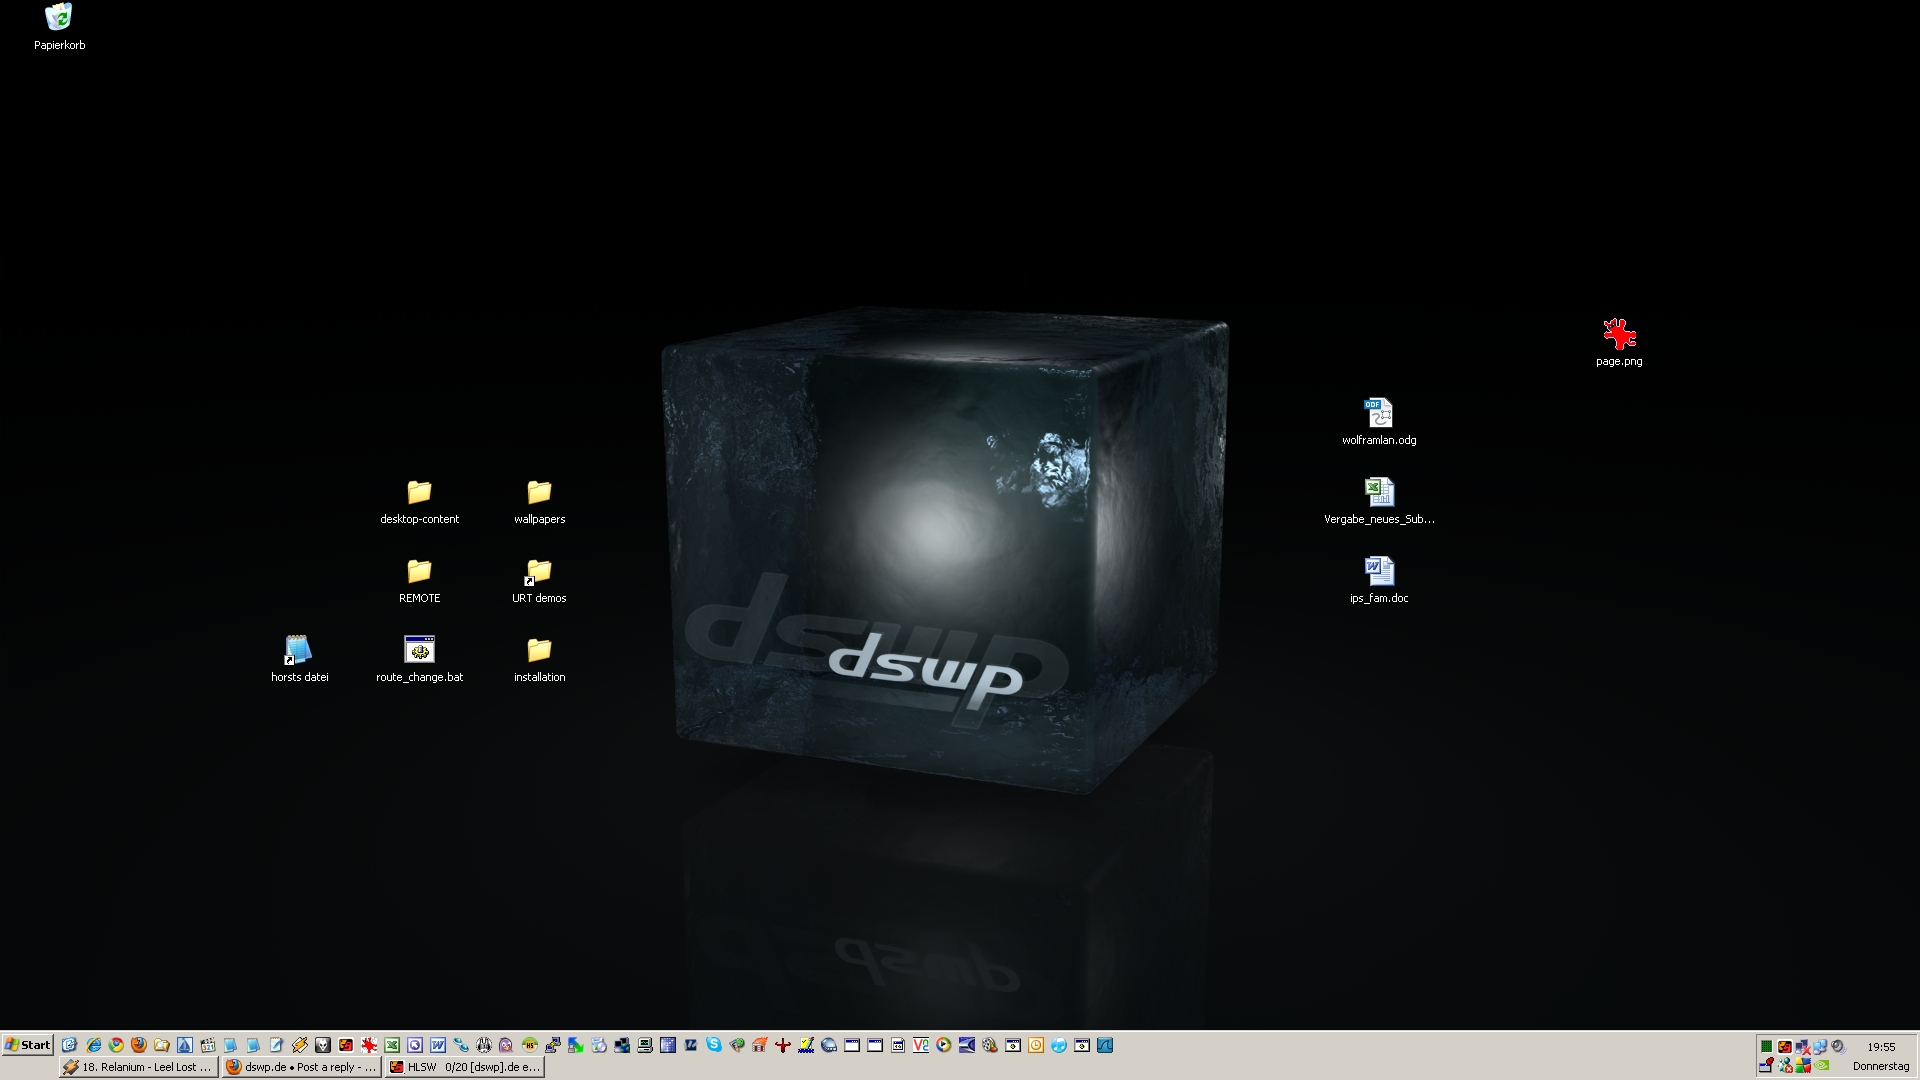1920x1080 pixels.
Task: Switch to Relanium Leel Lost taskbar window
Action: point(138,1067)
